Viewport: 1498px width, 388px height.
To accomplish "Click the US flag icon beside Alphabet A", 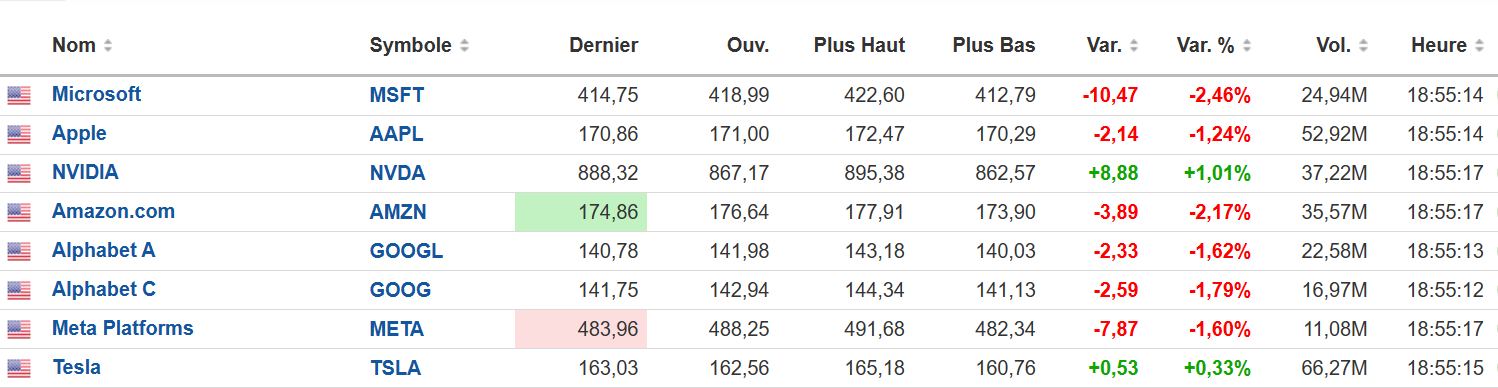I will tap(18, 251).
